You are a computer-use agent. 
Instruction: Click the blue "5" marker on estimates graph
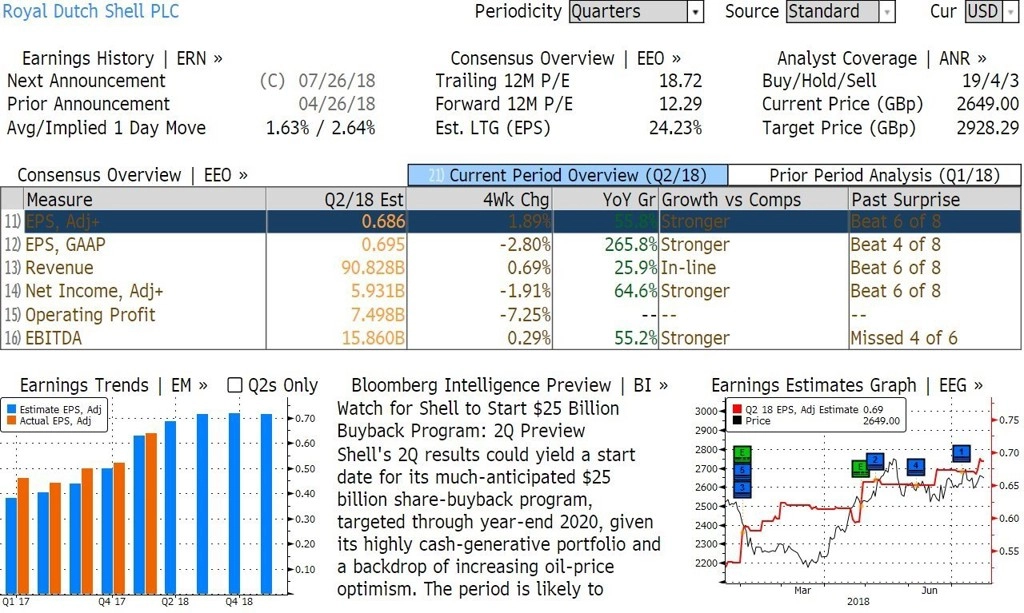(743, 470)
